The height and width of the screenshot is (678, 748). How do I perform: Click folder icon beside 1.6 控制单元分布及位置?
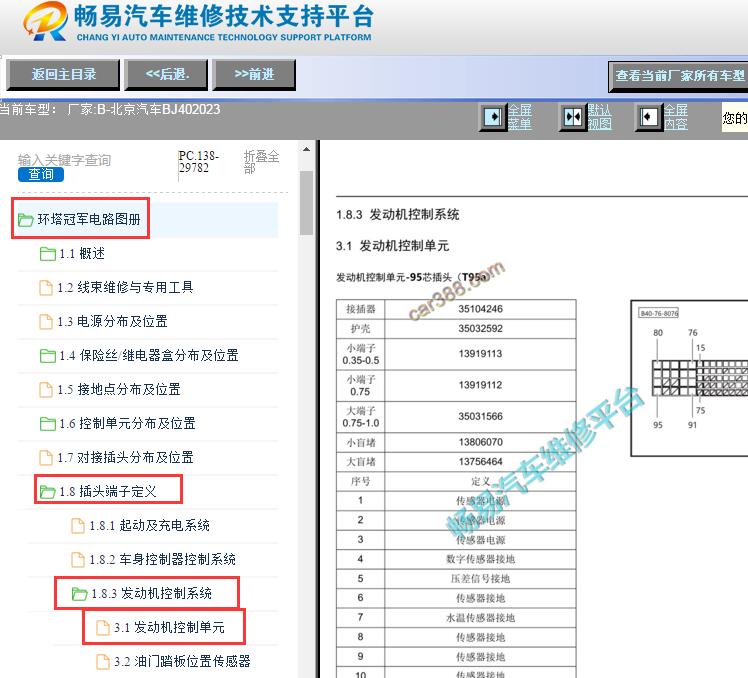tap(47, 424)
